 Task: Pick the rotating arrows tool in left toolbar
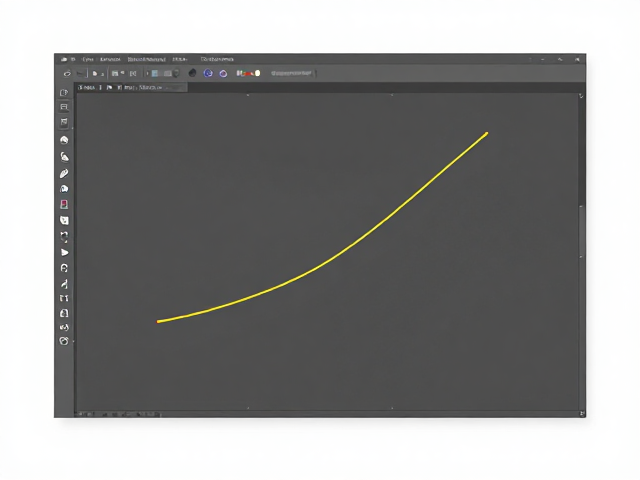click(x=64, y=236)
